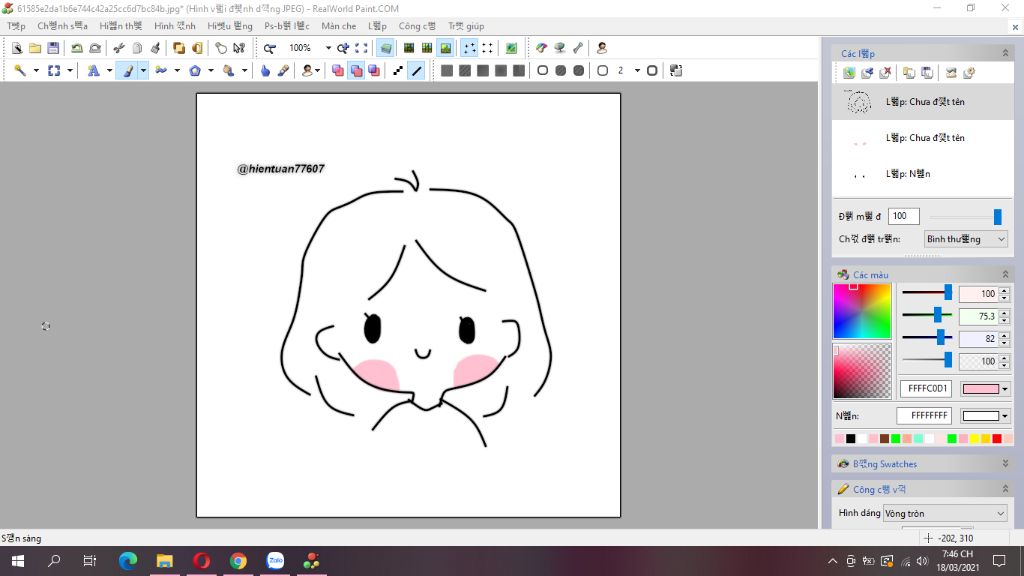Screen dimensions: 1024x576
Task: Click the wrench icon in the top toolbar
Action: coord(578,48)
